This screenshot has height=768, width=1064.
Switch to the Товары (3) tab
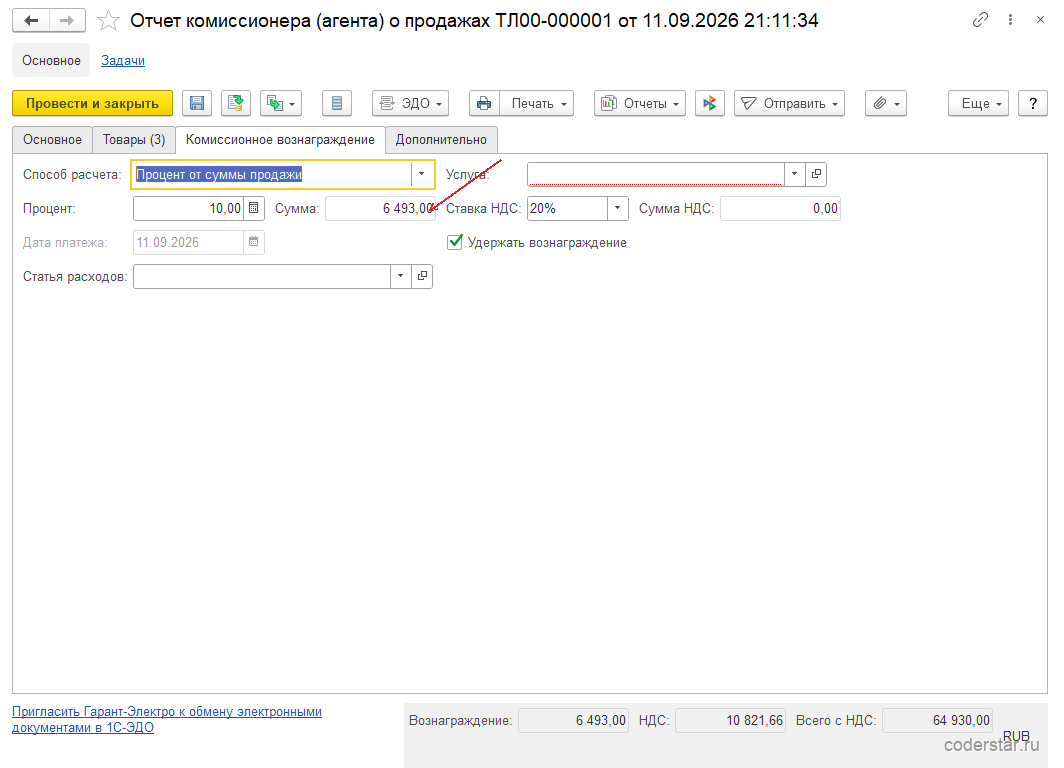(x=134, y=140)
